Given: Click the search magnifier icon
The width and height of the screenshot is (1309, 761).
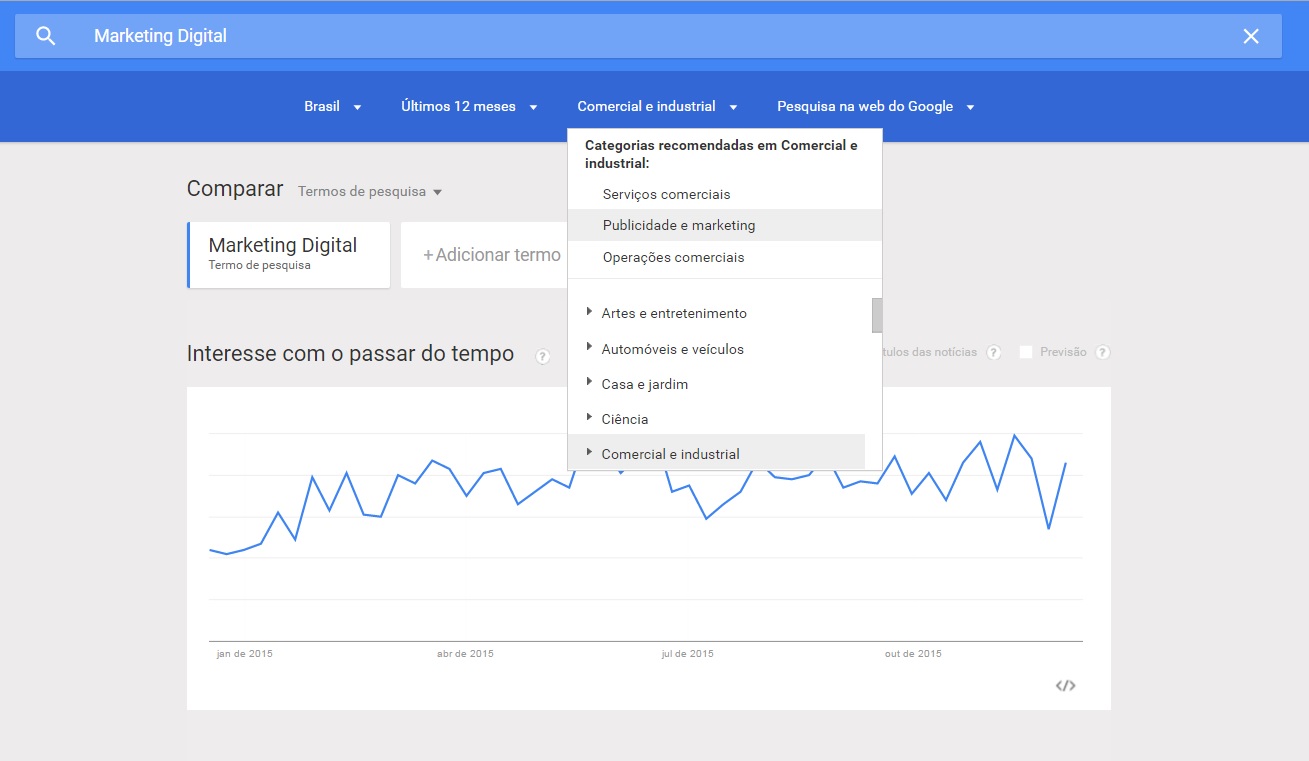Looking at the screenshot, I should point(45,36).
